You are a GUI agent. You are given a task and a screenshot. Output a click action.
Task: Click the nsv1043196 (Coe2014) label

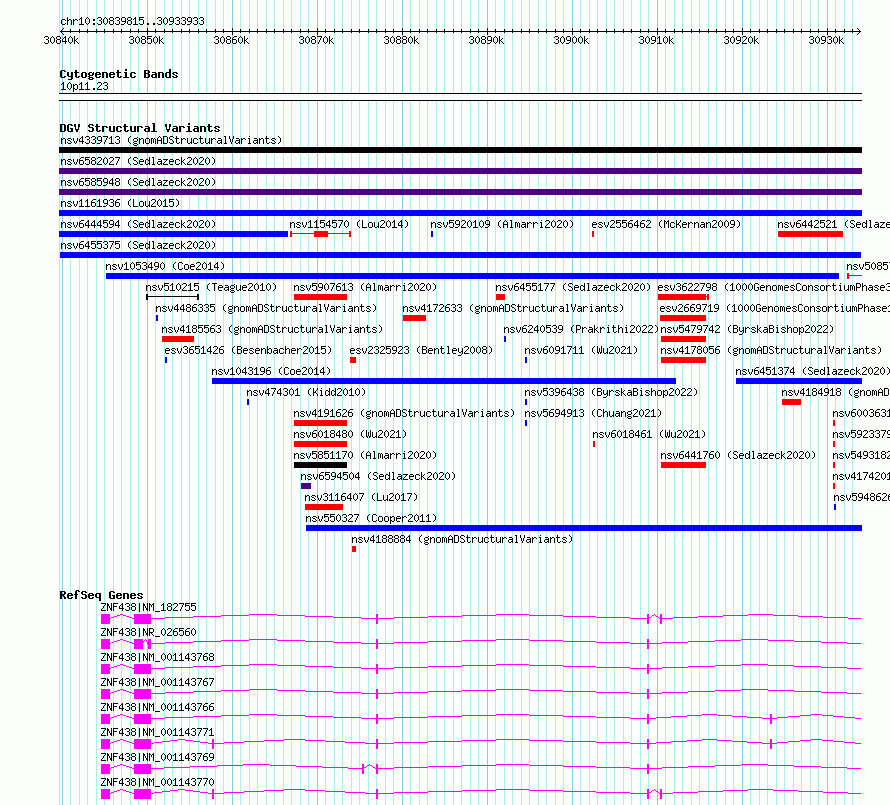coord(271,371)
